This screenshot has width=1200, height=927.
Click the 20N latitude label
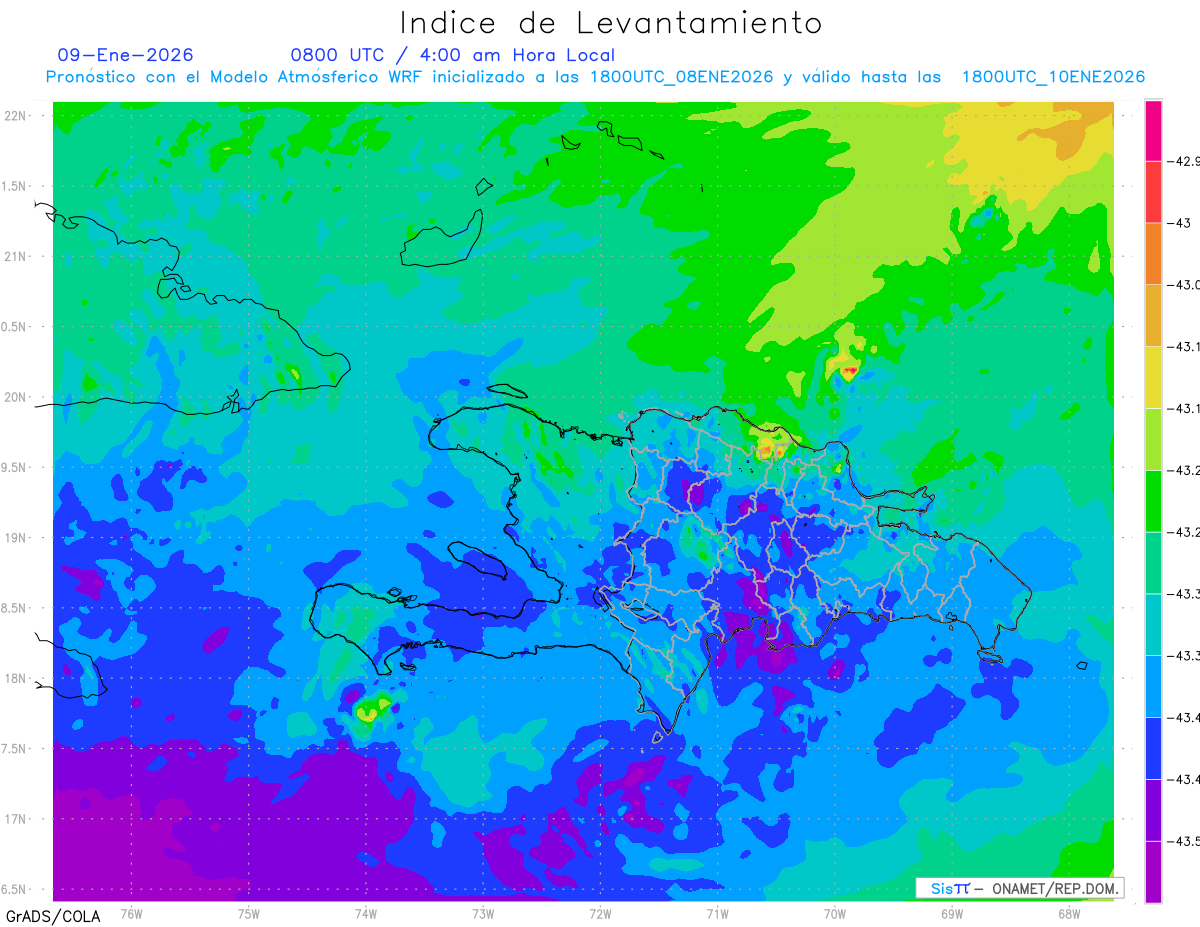(x=17, y=397)
